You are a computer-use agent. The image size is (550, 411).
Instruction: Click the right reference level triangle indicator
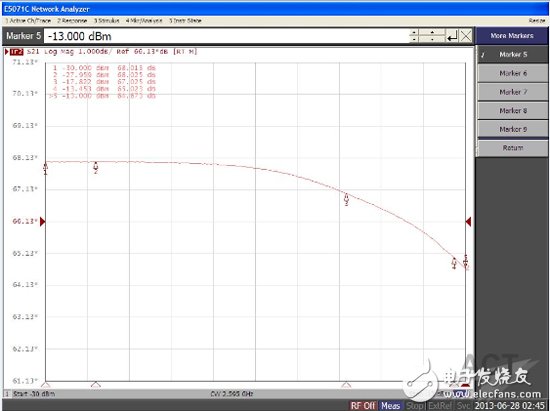click(468, 222)
